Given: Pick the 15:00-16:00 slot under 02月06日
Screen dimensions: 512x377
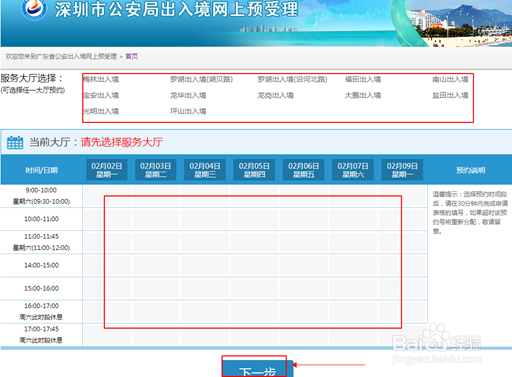Looking at the screenshot, I should coord(304,288).
